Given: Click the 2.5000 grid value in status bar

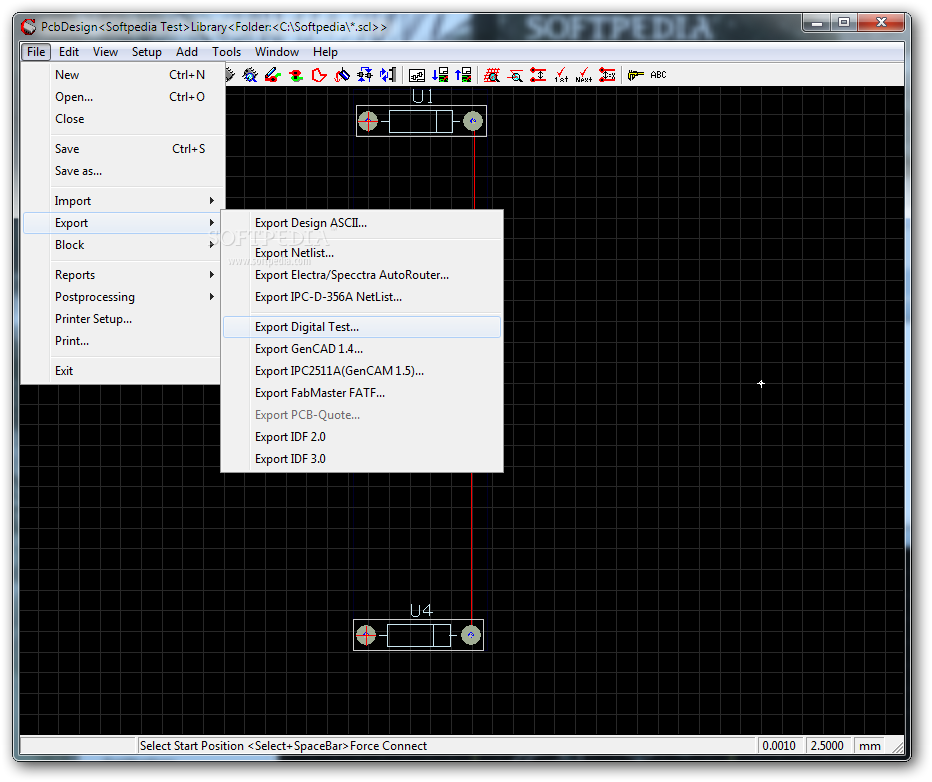Looking at the screenshot, I should click(x=827, y=746).
